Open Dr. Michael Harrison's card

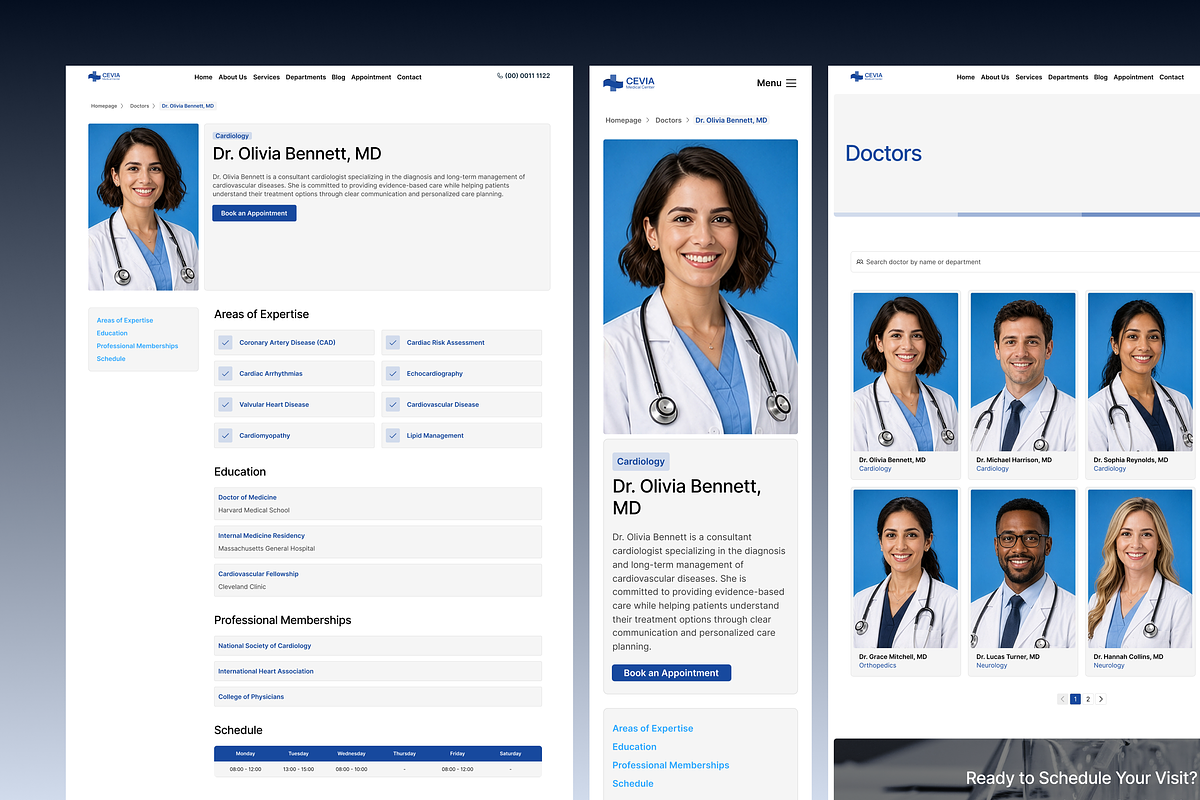pyautogui.click(x=1023, y=385)
